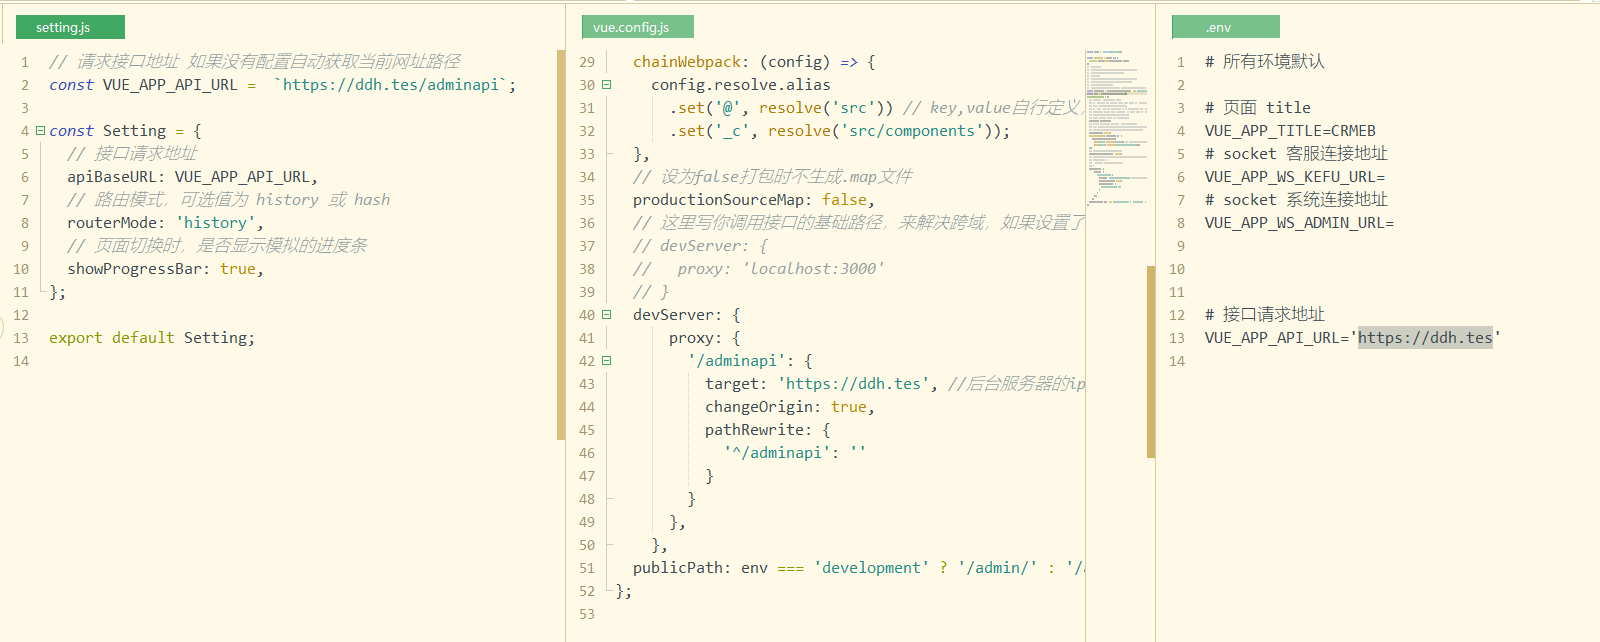1600x642 pixels.
Task: Click 'VUE_APP_WS_ADMIN_URL=' in .env
Action: (x=1299, y=223)
